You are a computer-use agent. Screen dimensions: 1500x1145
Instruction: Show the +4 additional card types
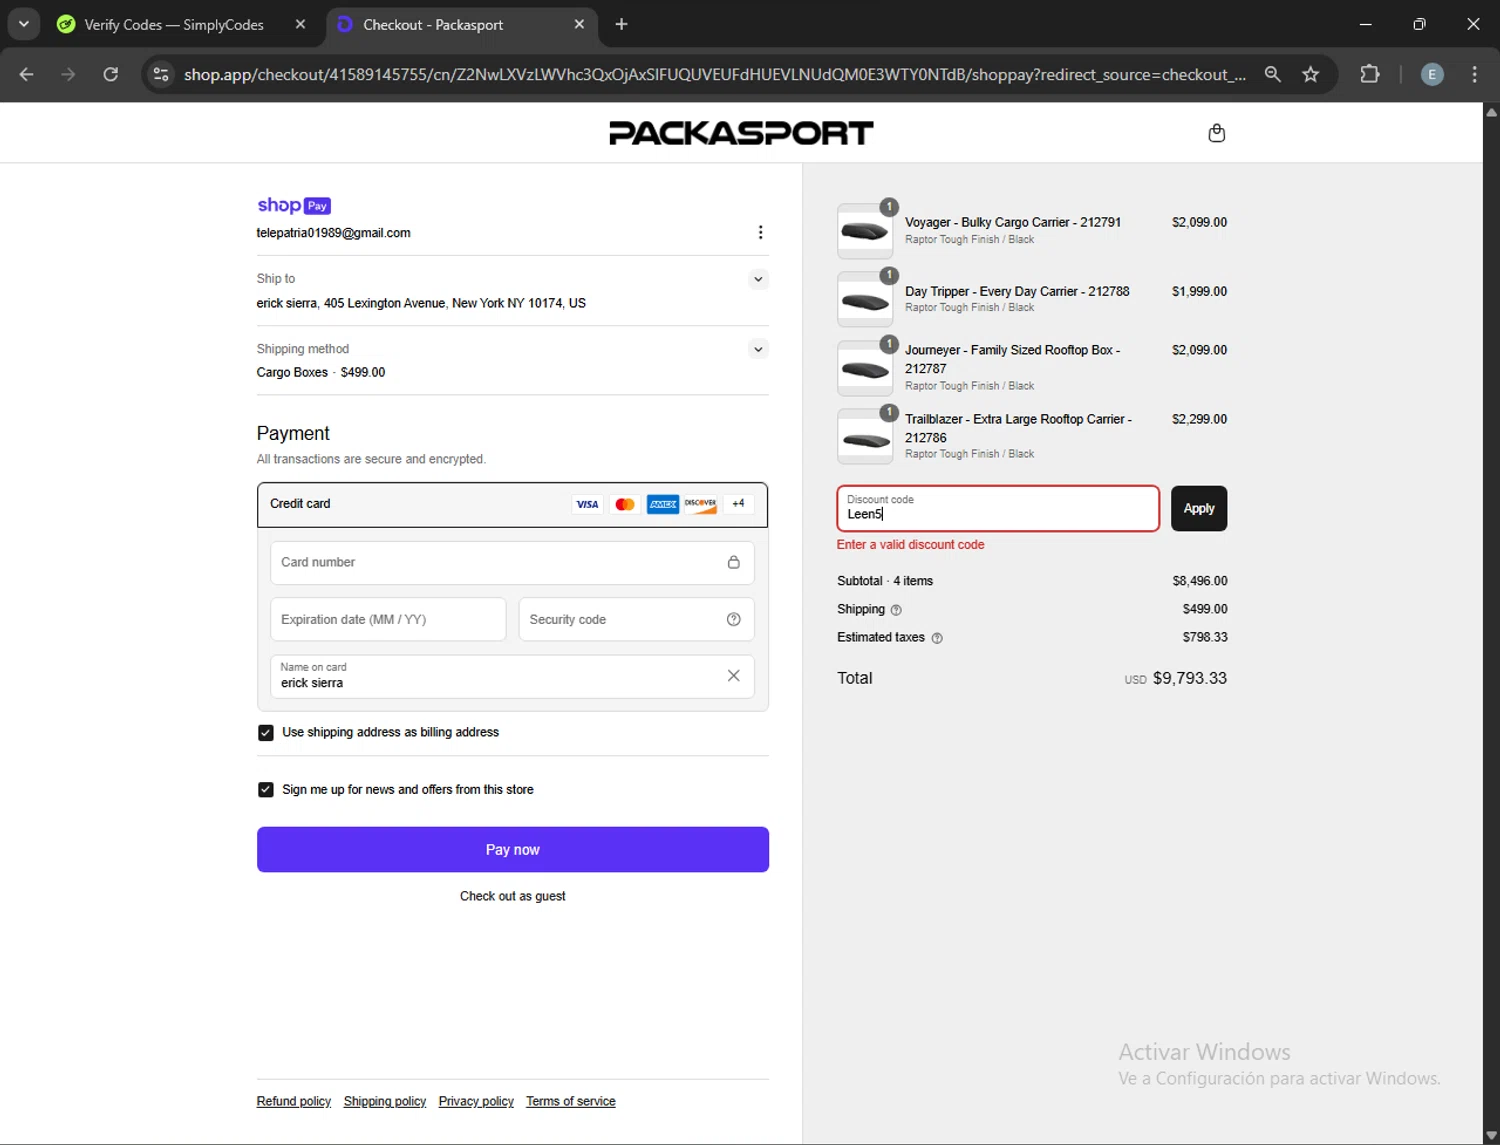click(738, 504)
